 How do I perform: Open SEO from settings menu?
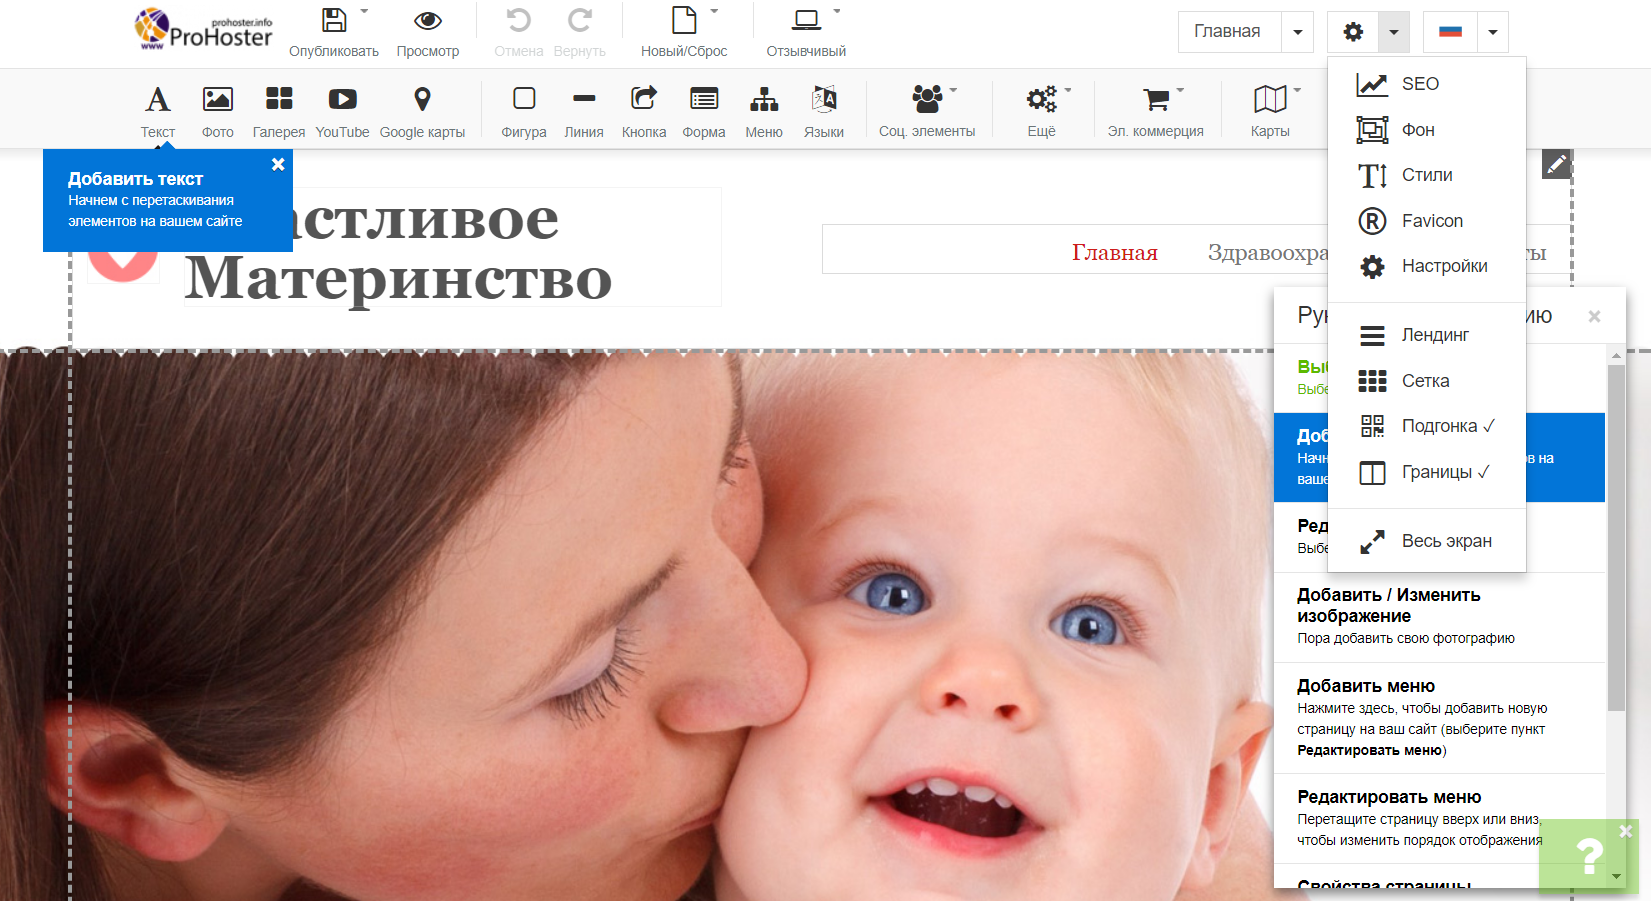tap(1419, 84)
